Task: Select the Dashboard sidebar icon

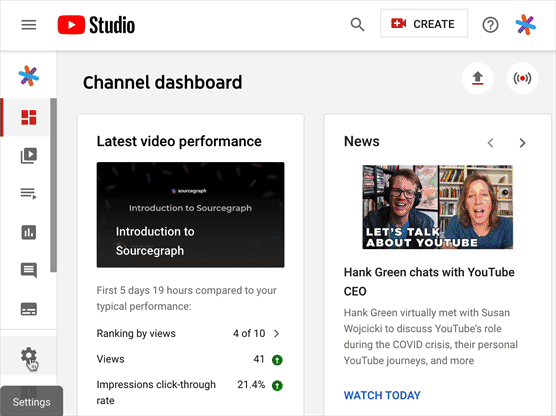Action: [28, 117]
